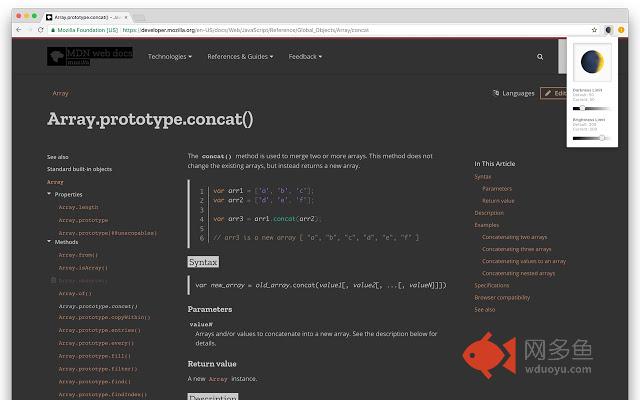Jump to Specifications in article contents
This screenshot has width=640, height=400.
(x=492, y=285)
